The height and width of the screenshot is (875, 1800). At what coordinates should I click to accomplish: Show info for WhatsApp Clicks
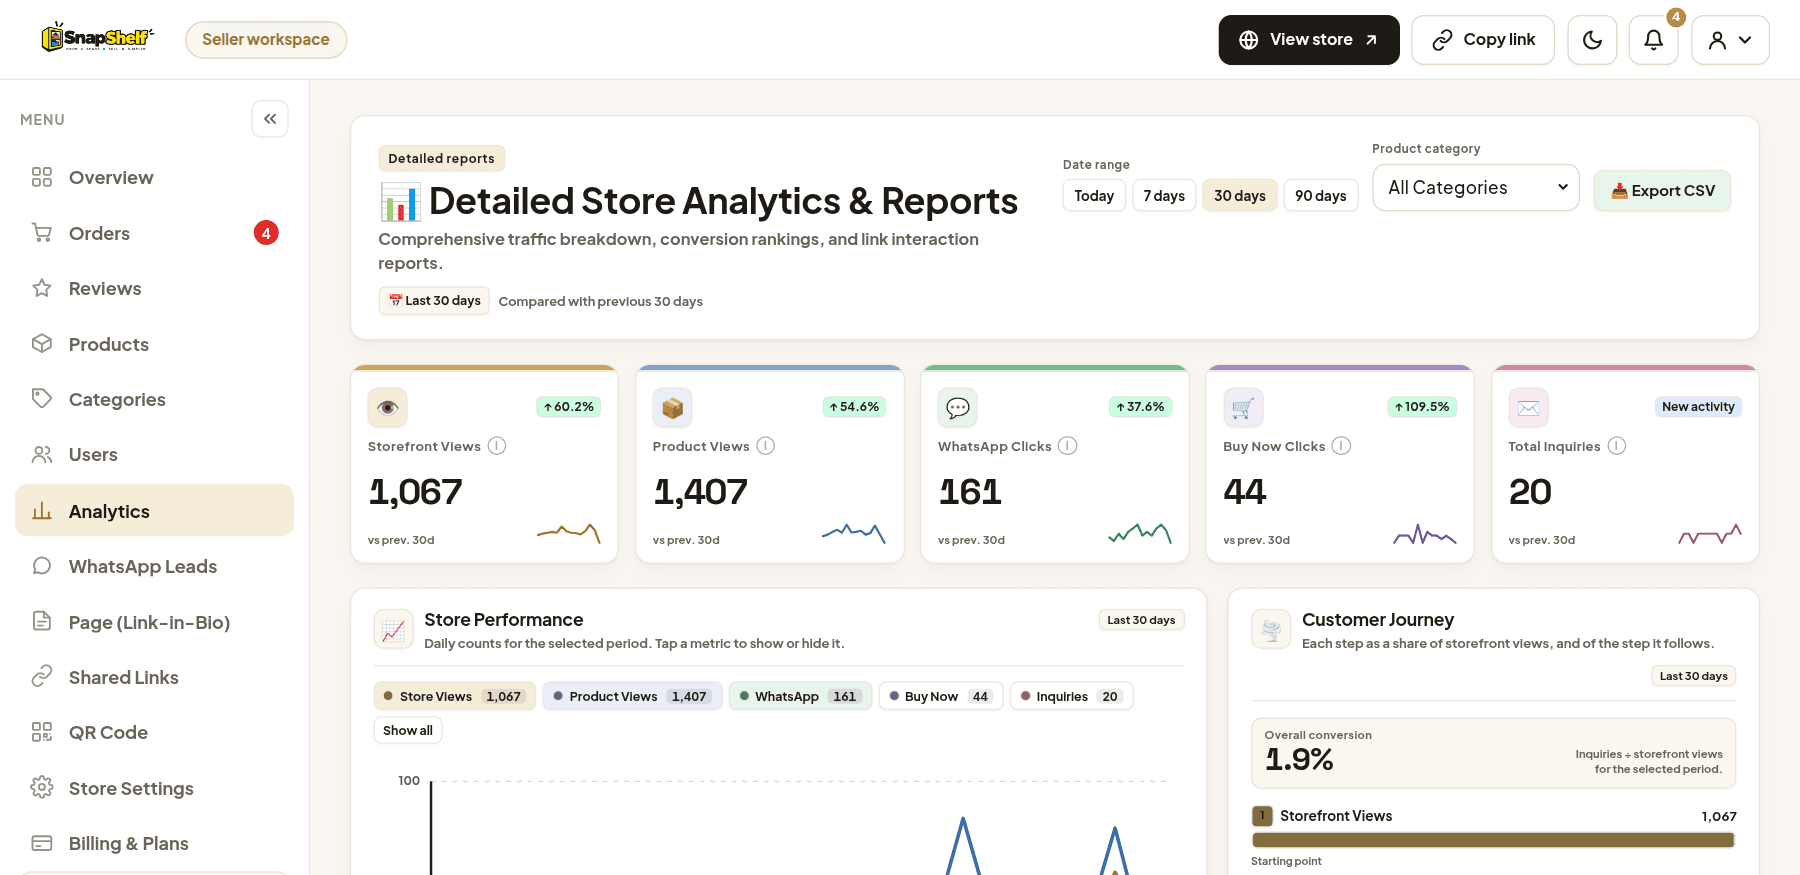(1068, 446)
